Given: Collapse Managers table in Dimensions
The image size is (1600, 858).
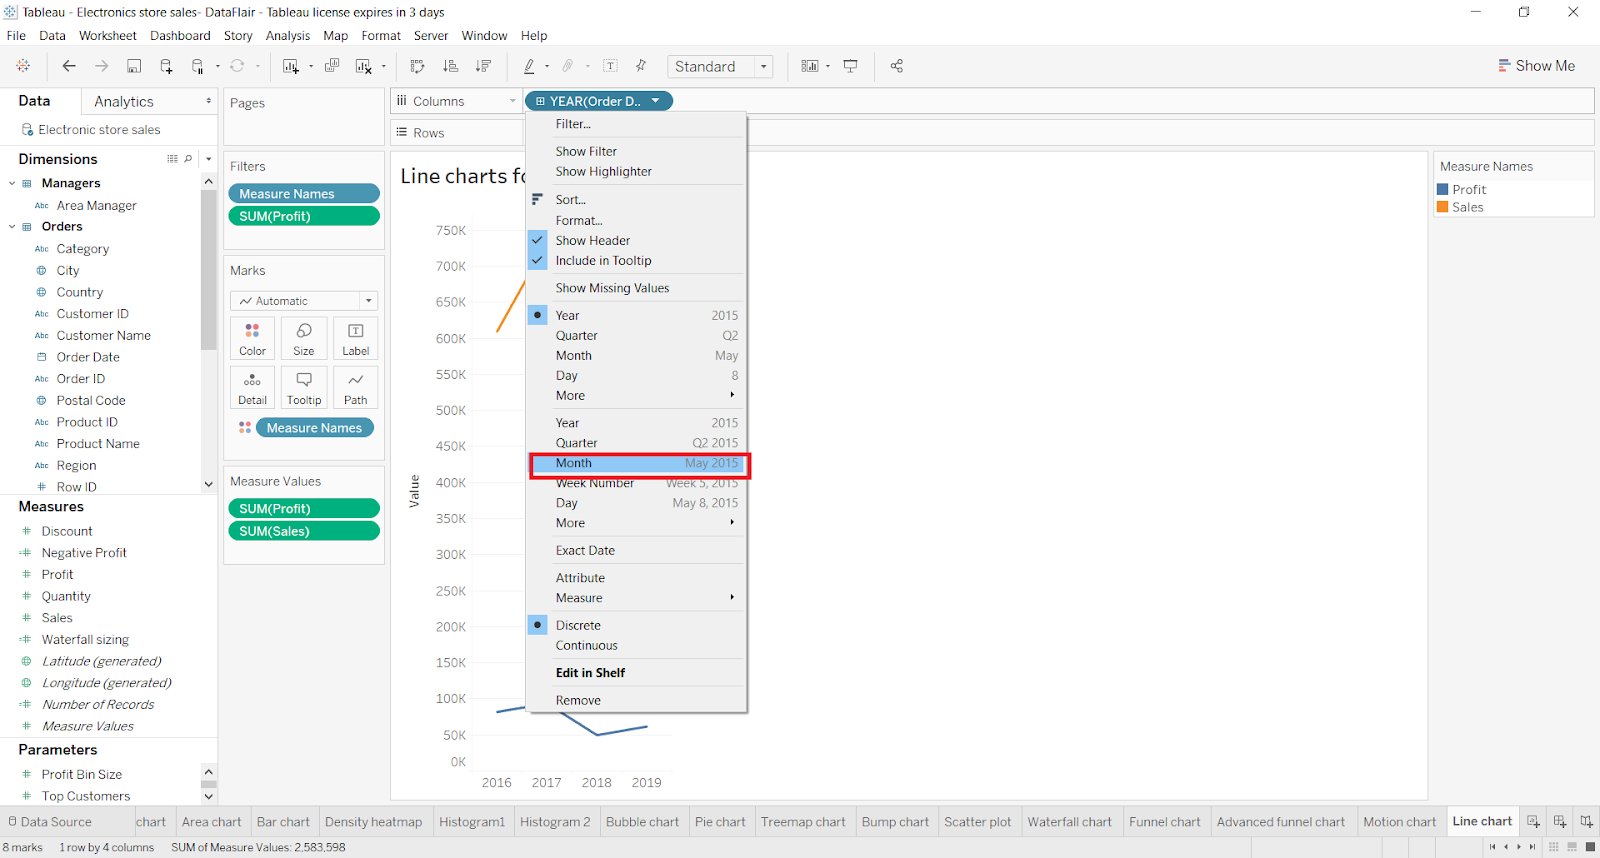Looking at the screenshot, I should point(12,183).
